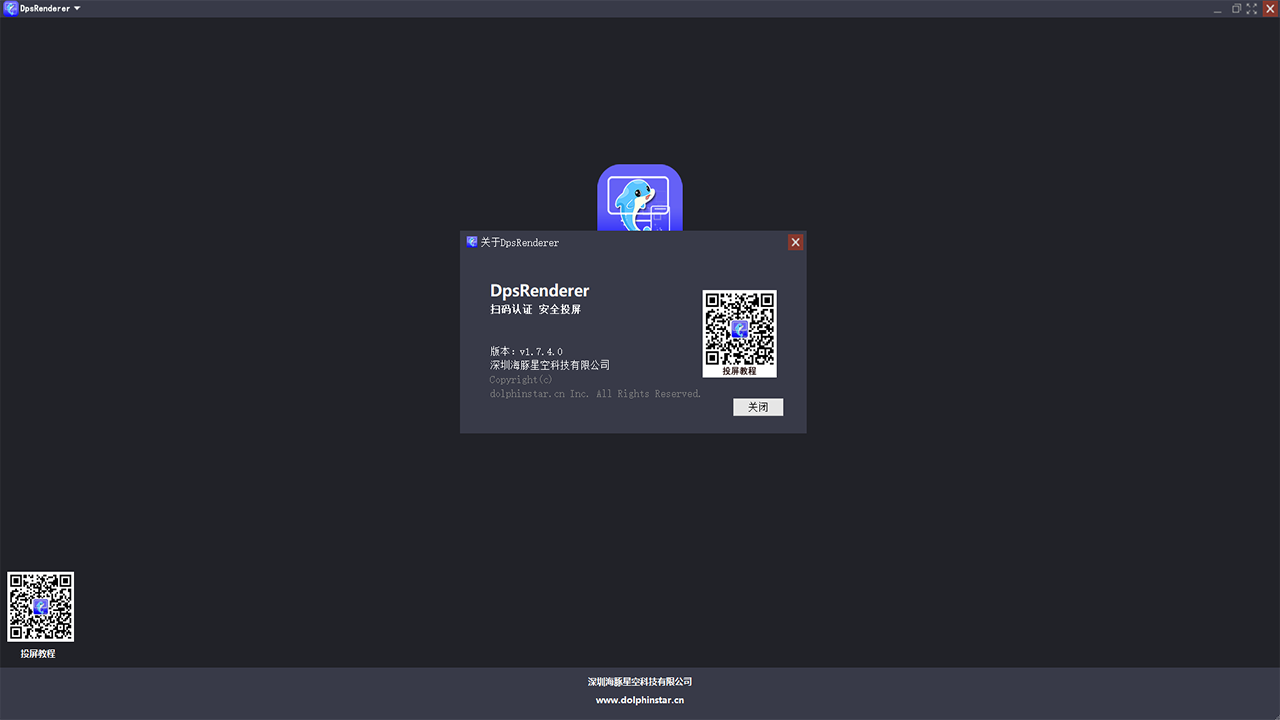Open the DpsRenderer title bar menu

click(x=45, y=8)
